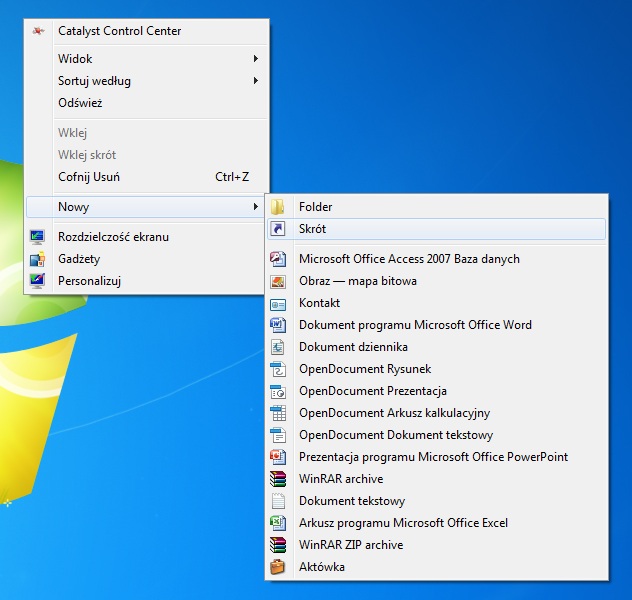Click the Rozdzielczość ekranu monitor icon

[37, 237]
